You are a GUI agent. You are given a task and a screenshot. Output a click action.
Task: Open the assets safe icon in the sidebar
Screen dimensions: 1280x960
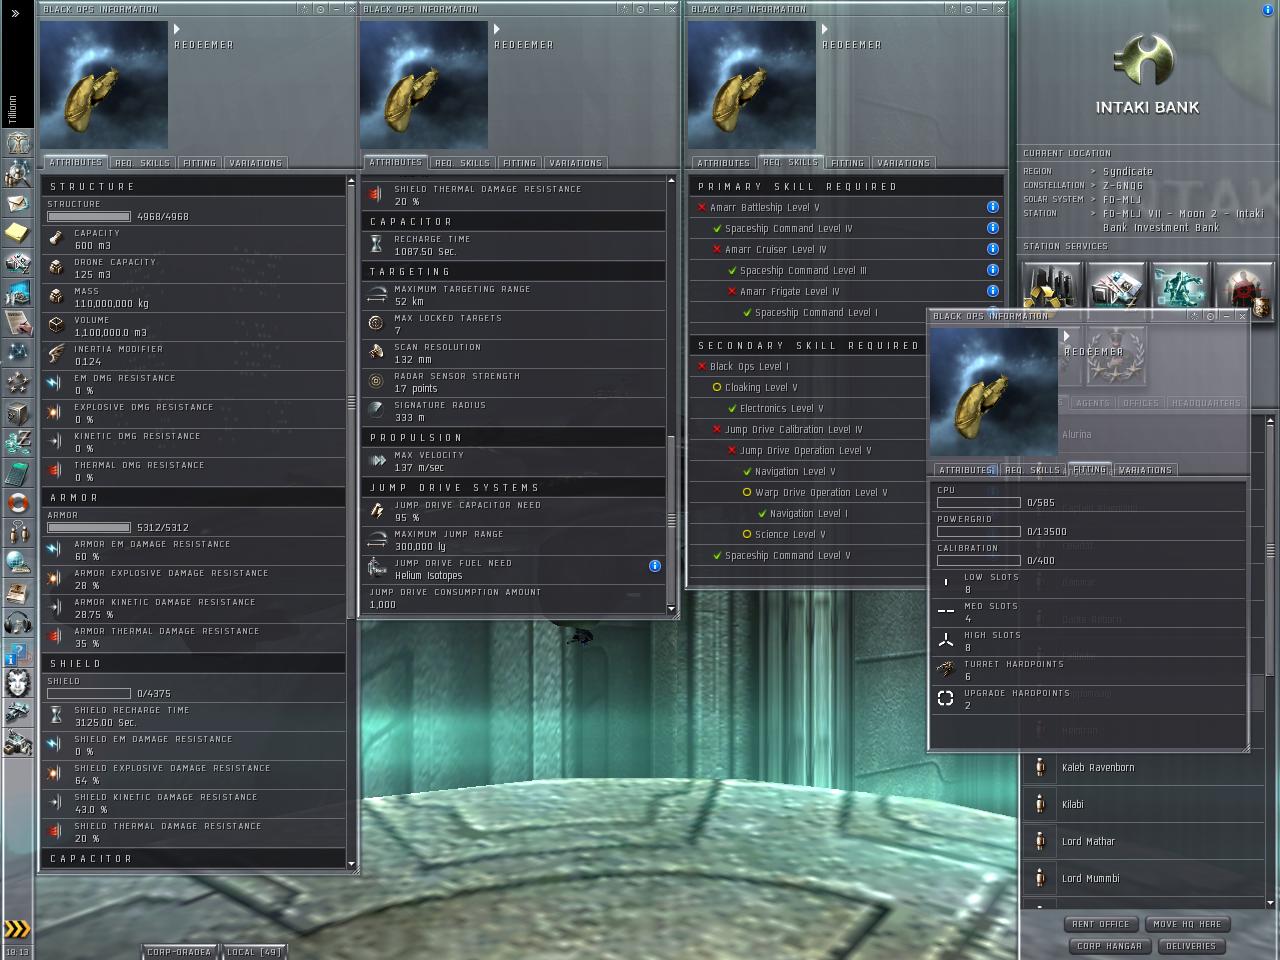click(17, 412)
